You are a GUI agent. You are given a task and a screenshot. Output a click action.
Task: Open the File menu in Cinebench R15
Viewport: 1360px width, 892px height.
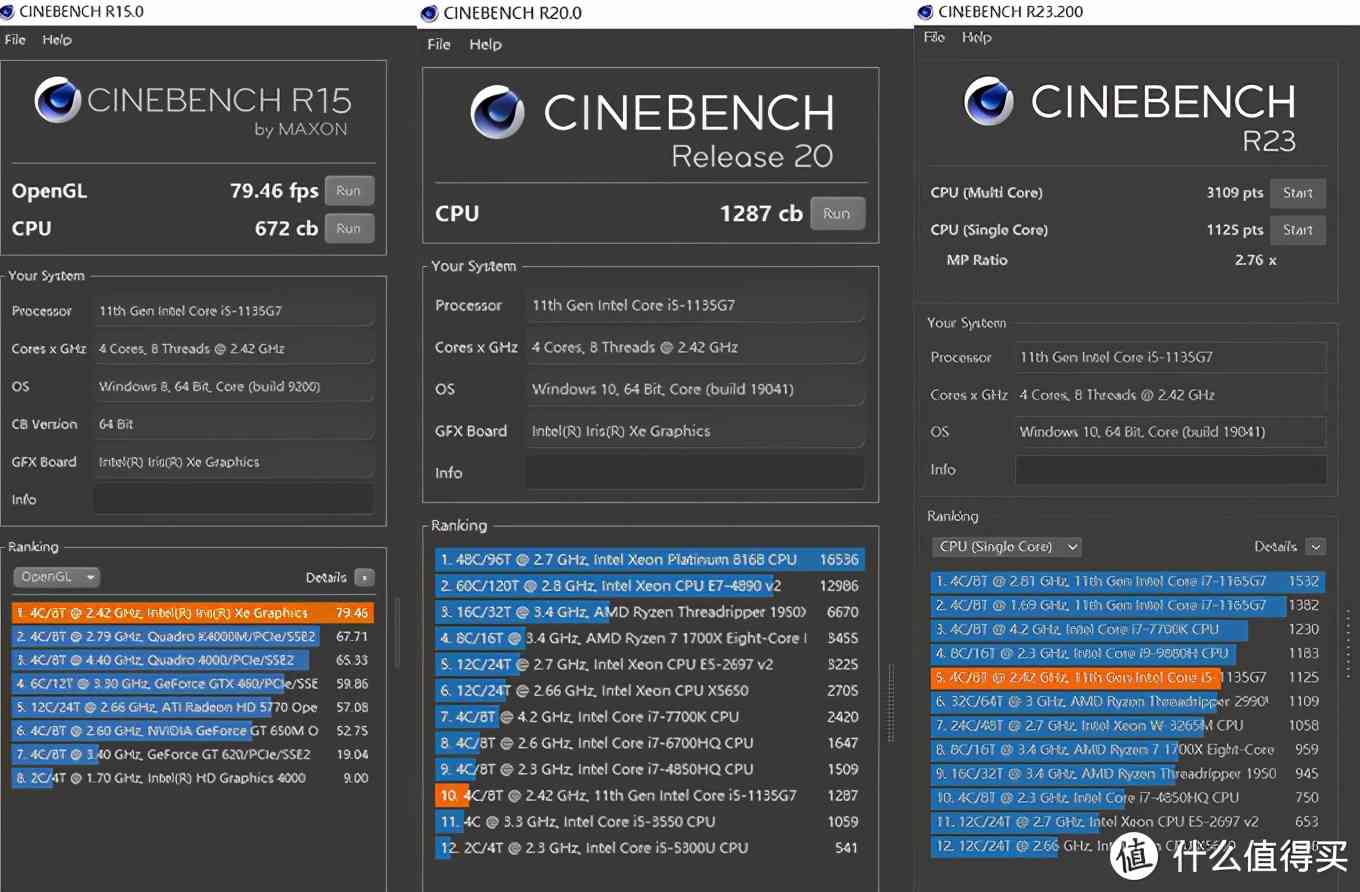click(15, 40)
